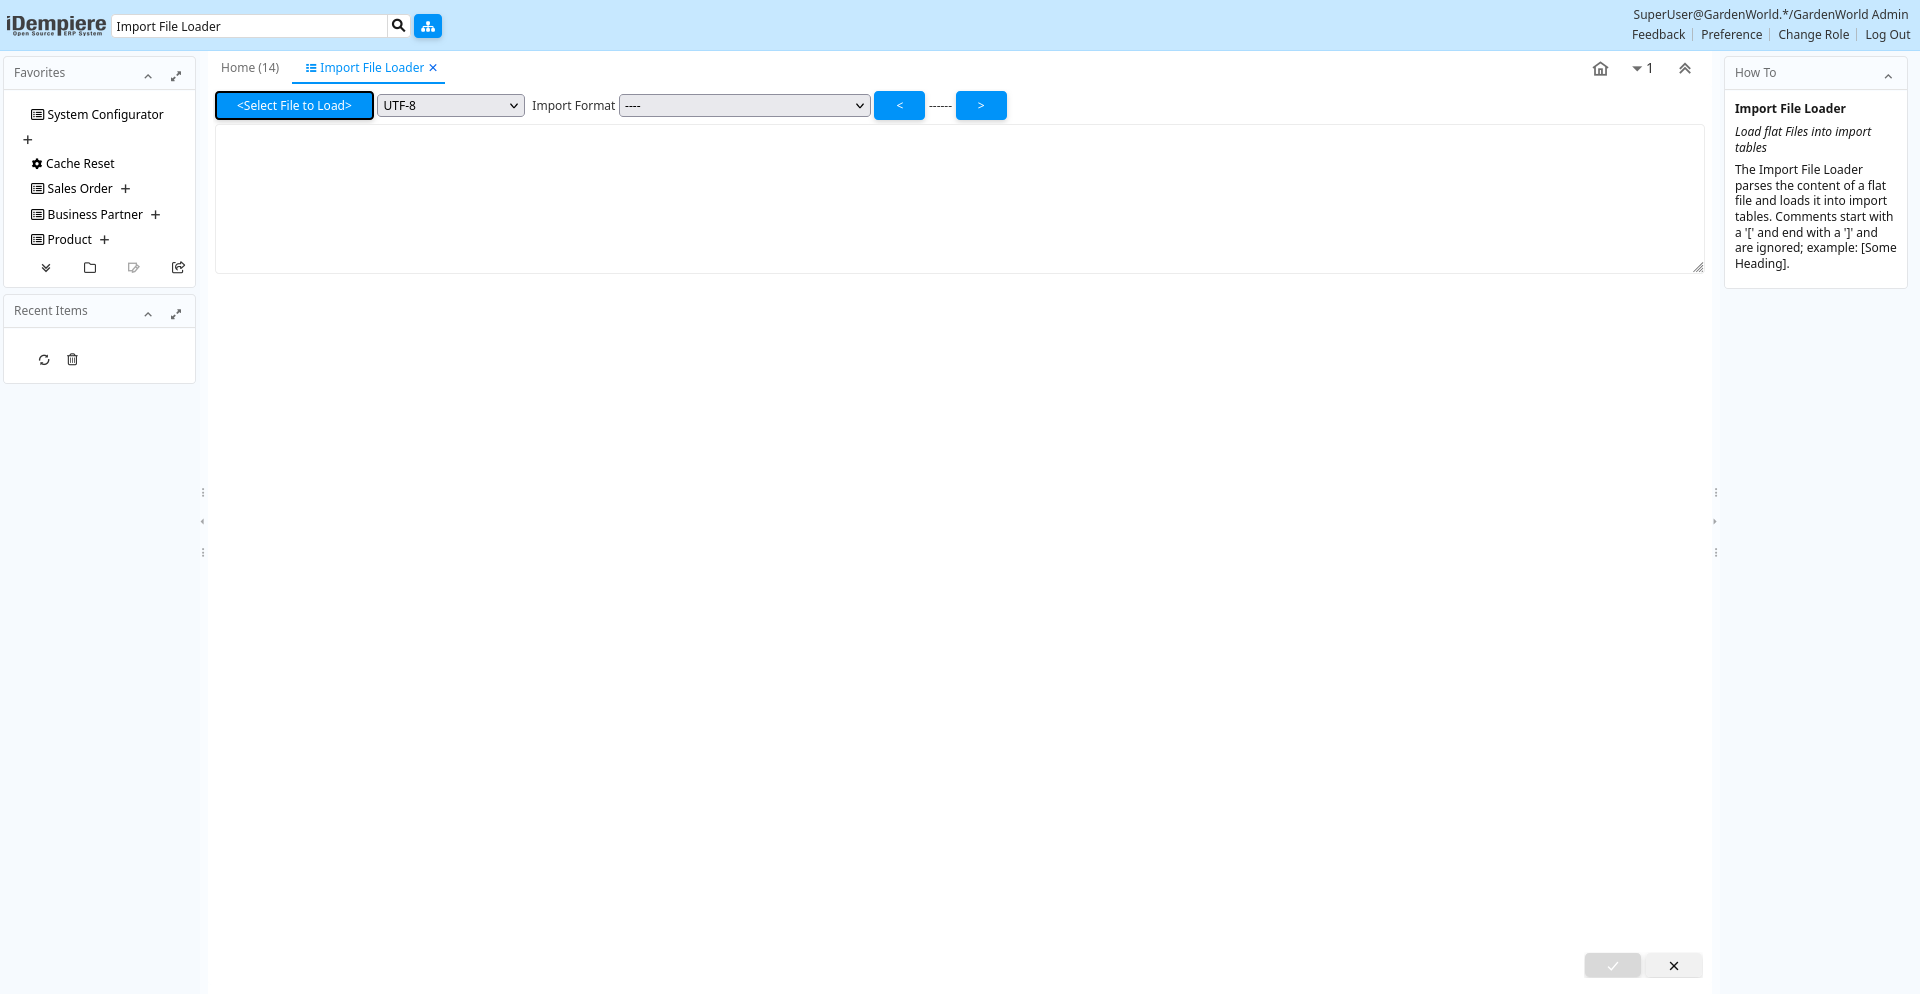Click the cancel X button at bottom
This screenshot has width=1920, height=994.
pyautogui.click(x=1673, y=966)
